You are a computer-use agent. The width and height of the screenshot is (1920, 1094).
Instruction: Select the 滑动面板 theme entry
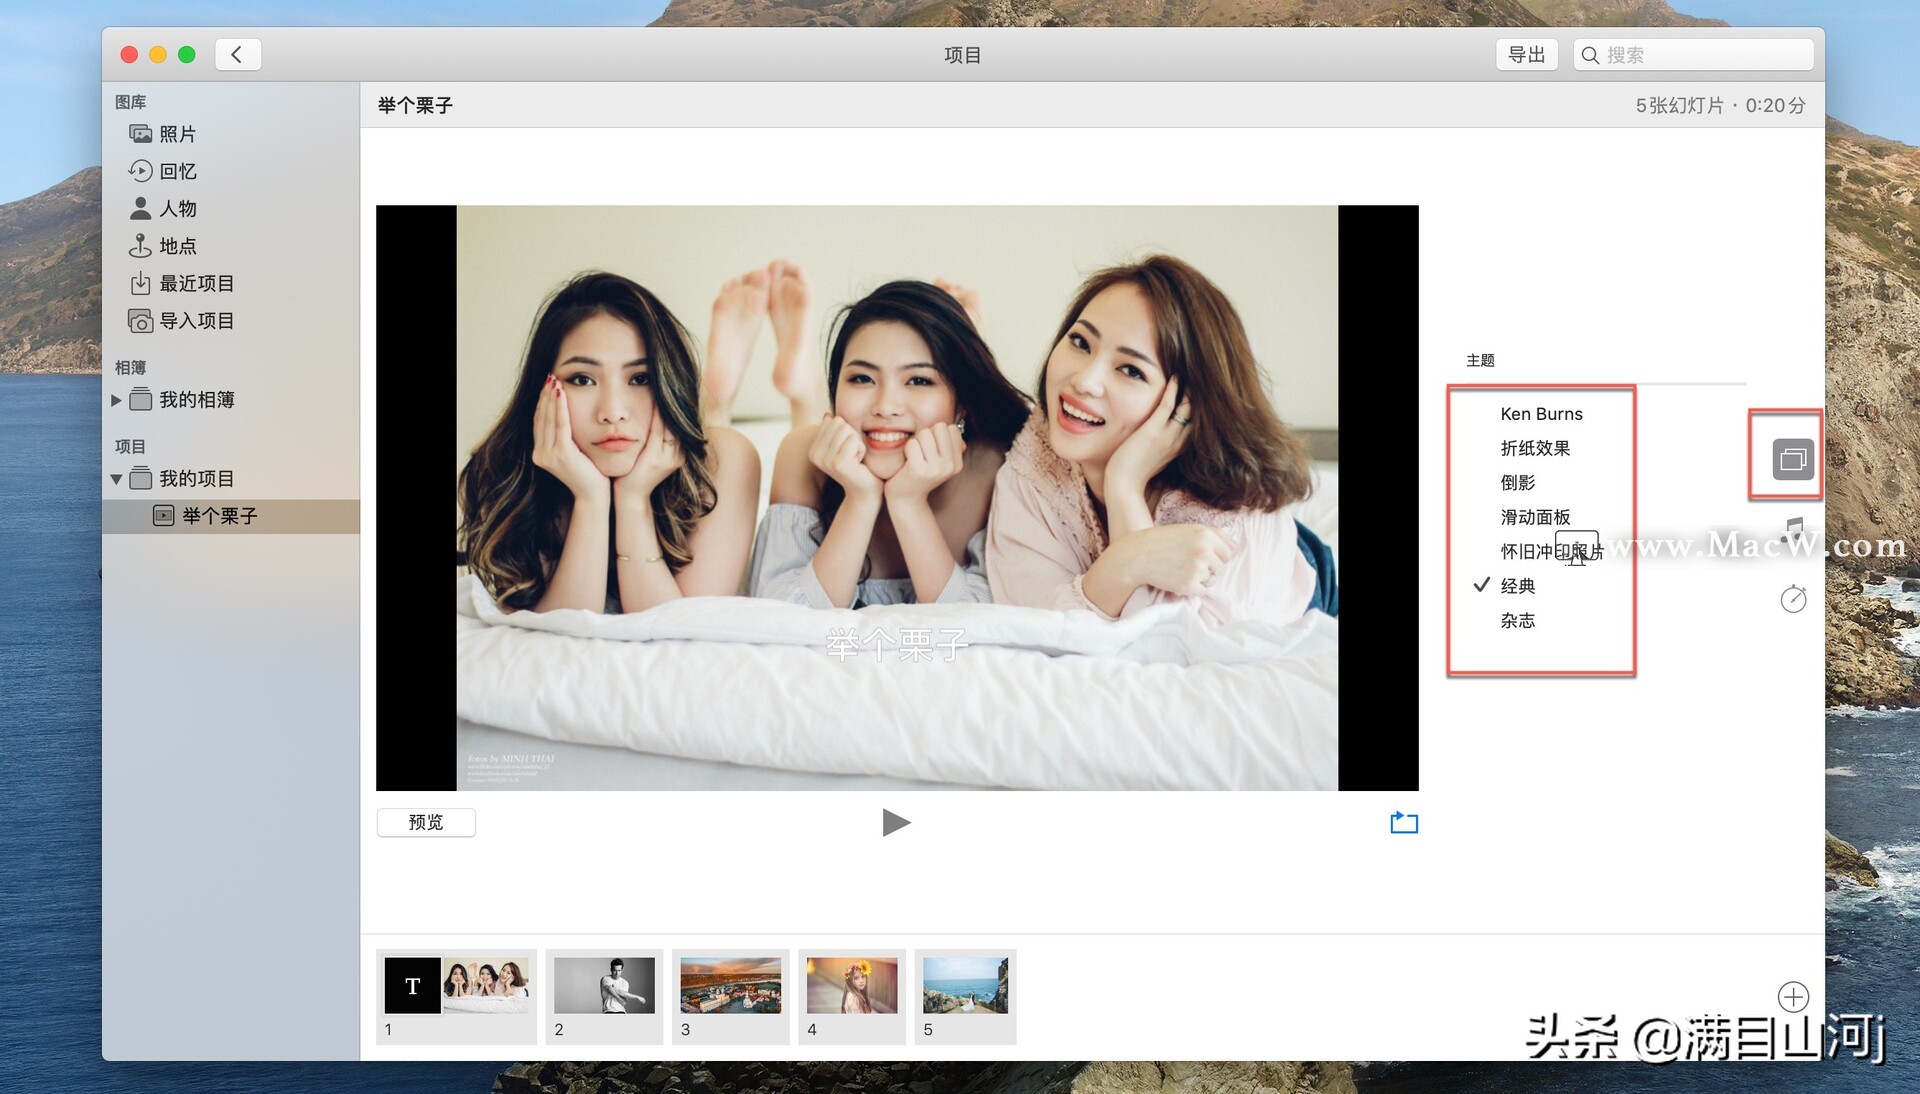pyautogui.click(x=1535, y=517)
